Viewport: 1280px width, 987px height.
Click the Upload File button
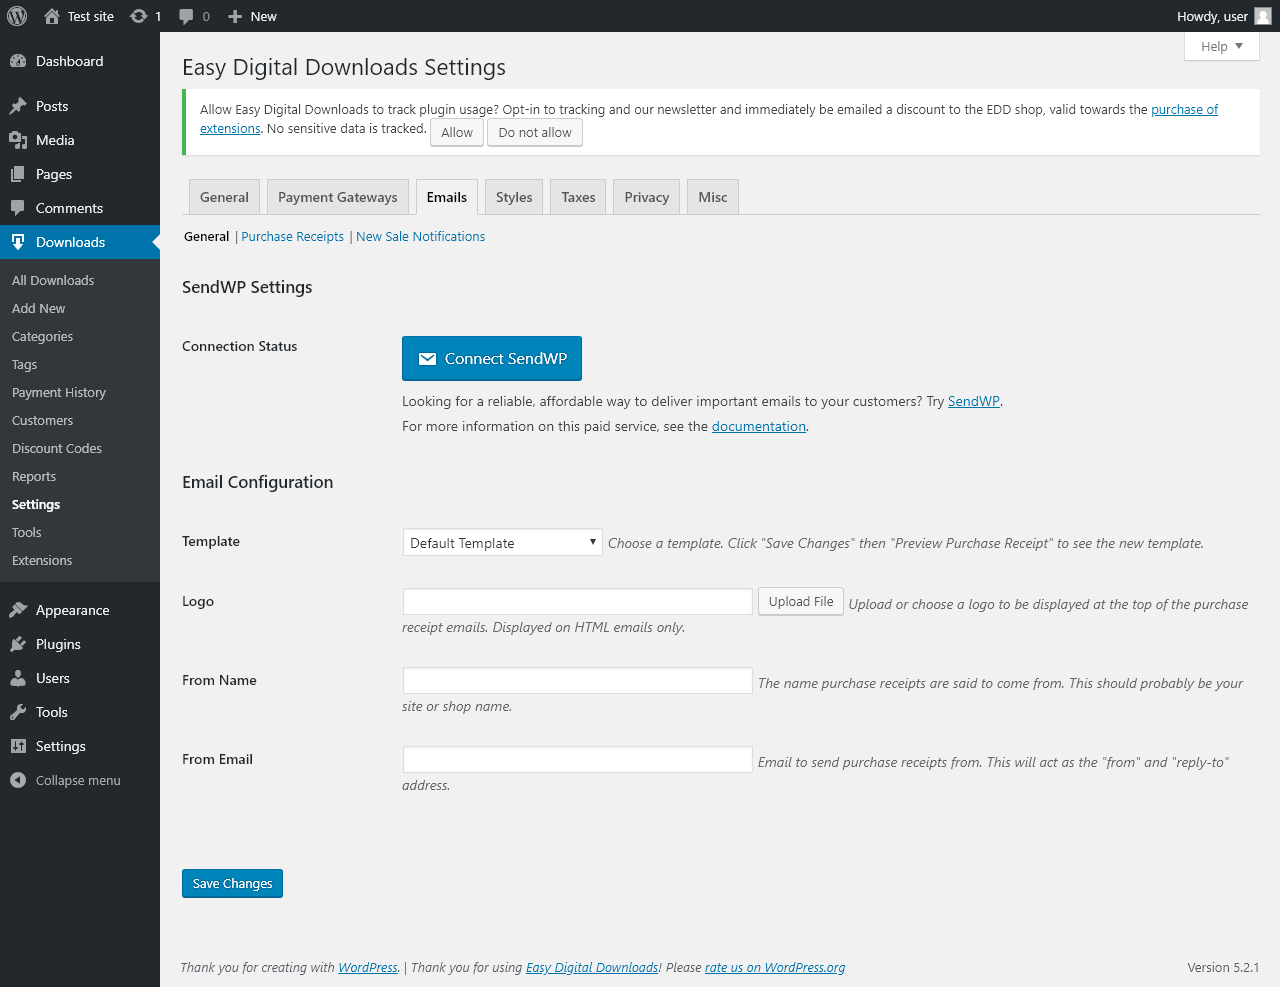pyautogui.click(x=801, y=601)
